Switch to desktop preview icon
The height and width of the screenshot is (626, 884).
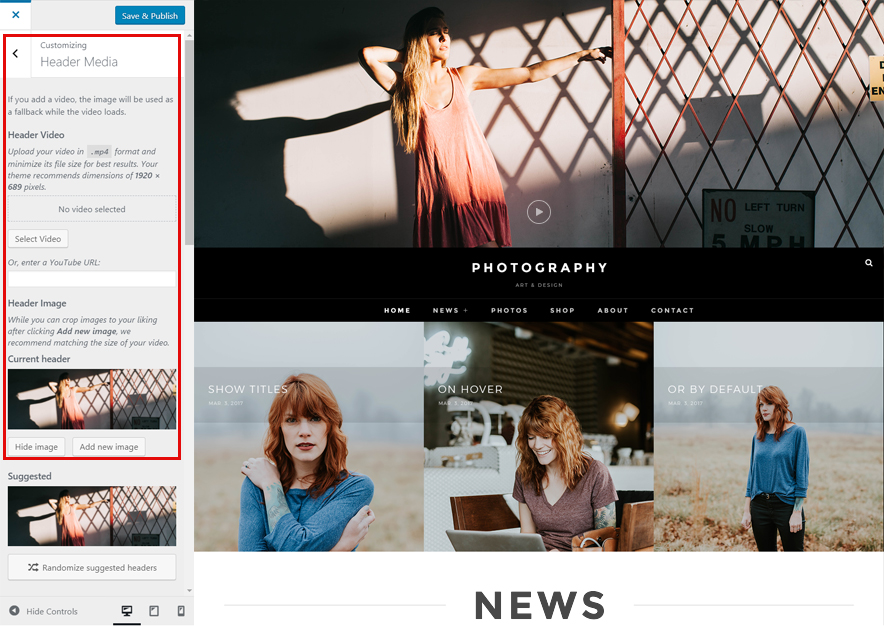(x=127, y=611)
